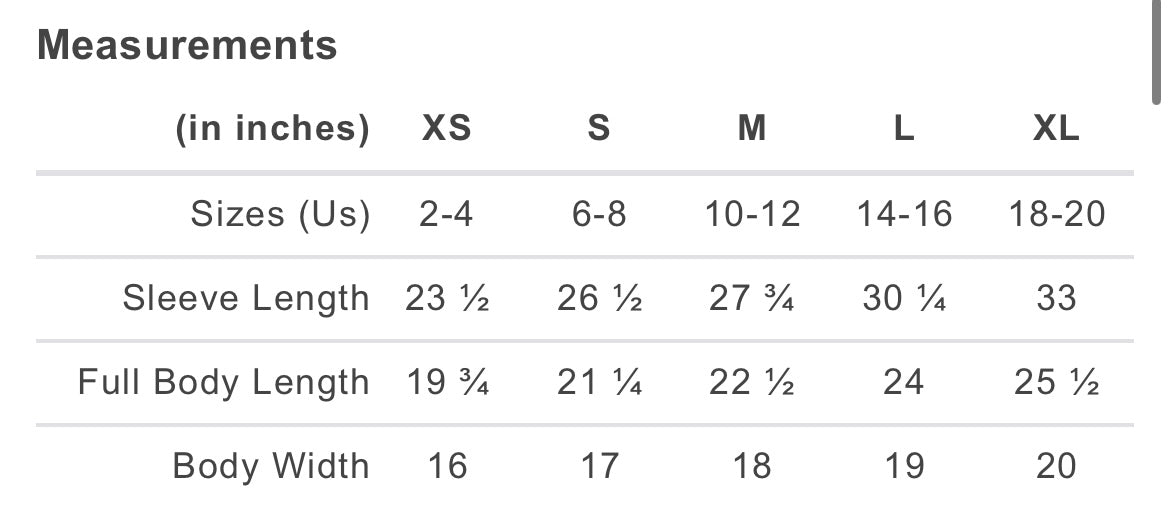This screenshot has height=506, width=1170.
Task: Select the XL column header
Action: point(1057,129)
